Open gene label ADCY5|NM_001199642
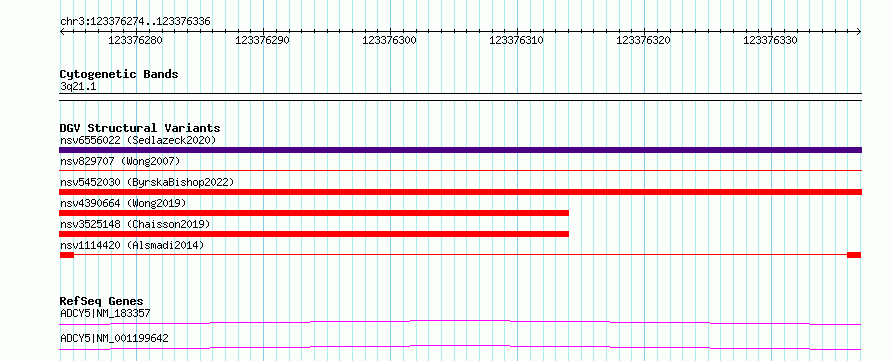Image resolution: width=890 pixels, height=361 pixels. [114, 338]
